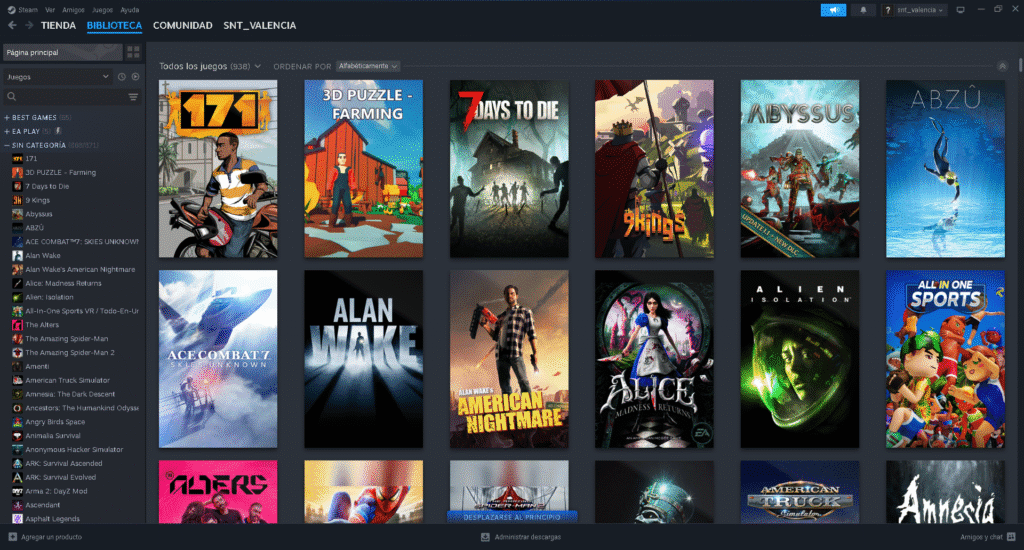Open the Juegos type filter dropdown
Viewport: 1024px width, 550px height.
(58, 76)
